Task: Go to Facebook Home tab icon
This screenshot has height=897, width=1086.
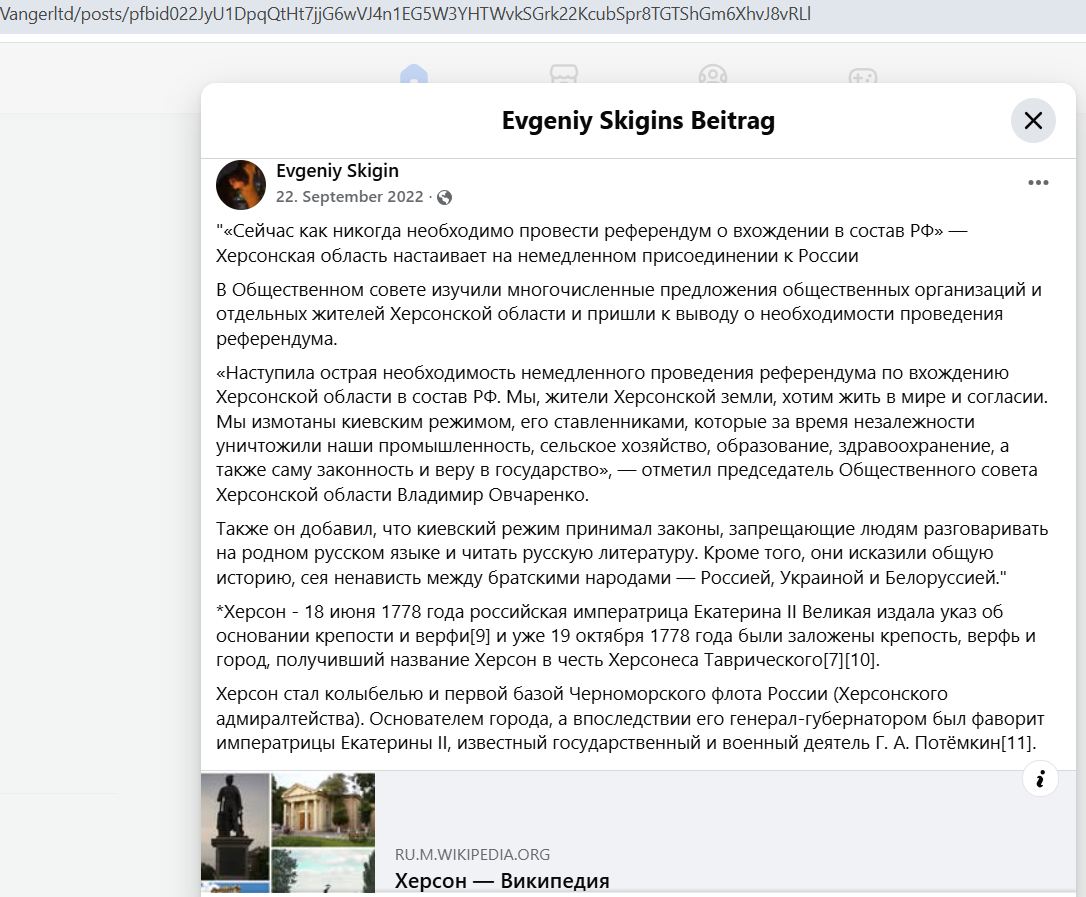Action: click(413, 77)
